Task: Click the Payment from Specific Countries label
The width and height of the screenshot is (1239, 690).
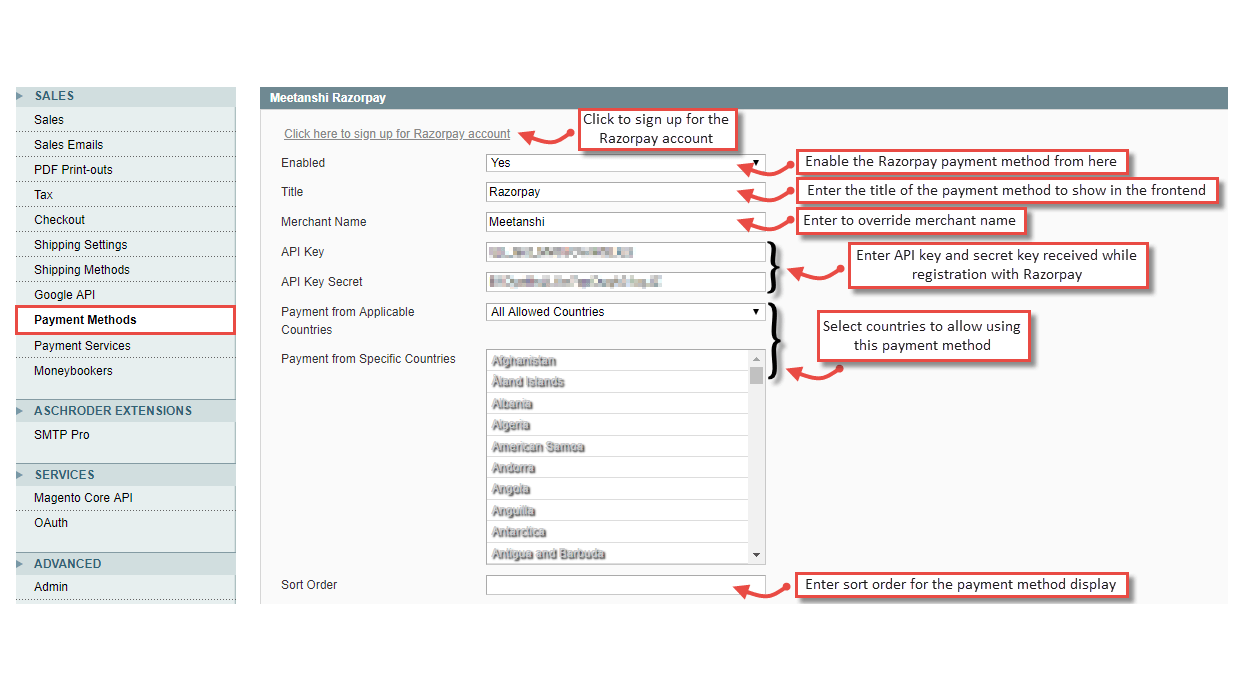Action: tap(368, 359)
